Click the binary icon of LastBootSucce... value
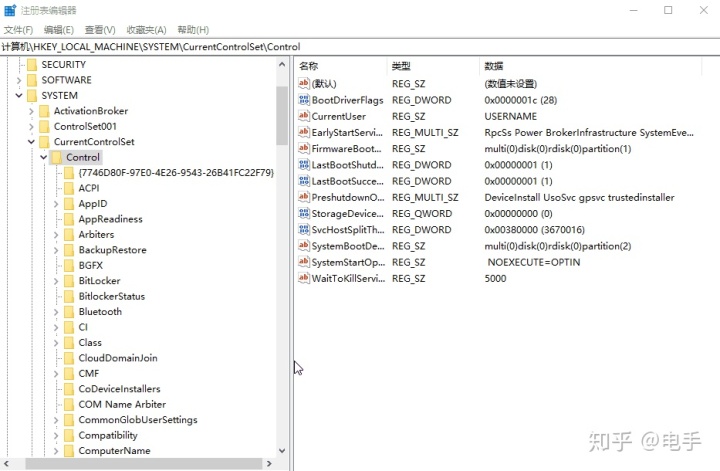 click(x=304, y=181)
